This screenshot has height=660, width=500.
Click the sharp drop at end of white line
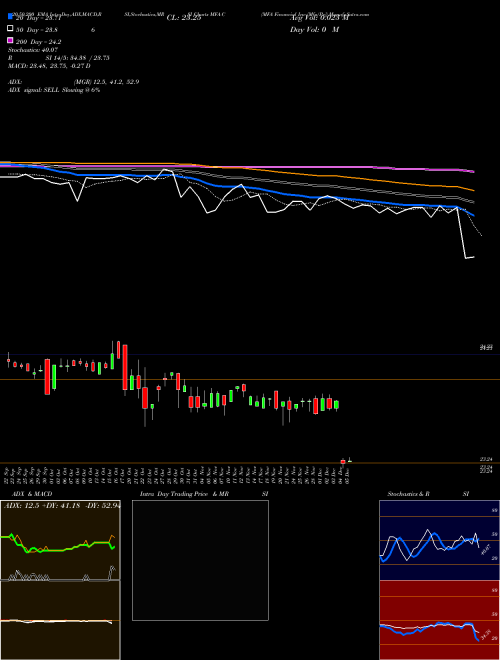coord(462,232)
